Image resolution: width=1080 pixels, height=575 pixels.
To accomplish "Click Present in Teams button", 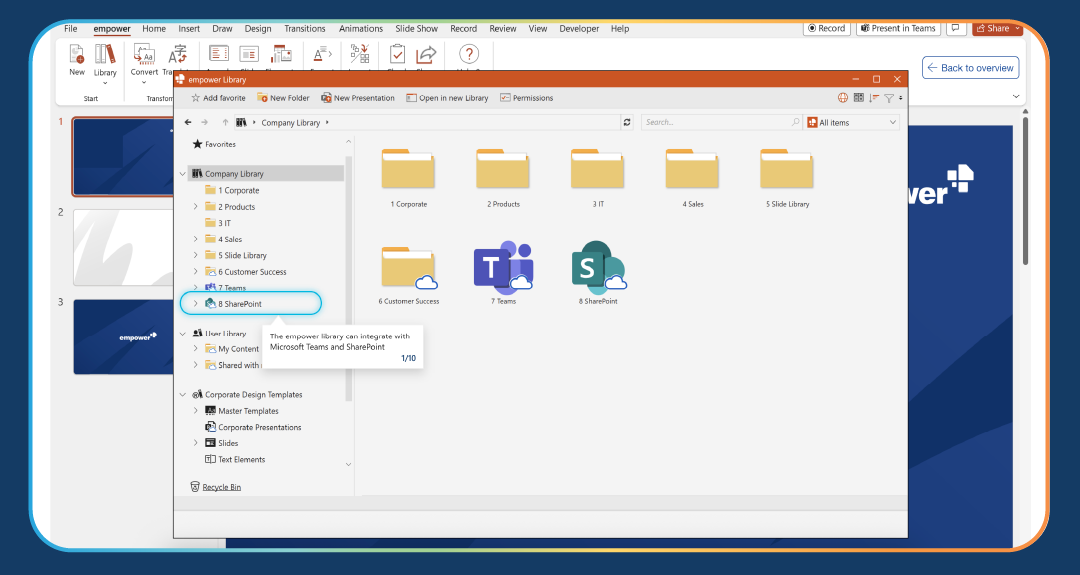I will [x=897, y=28].
